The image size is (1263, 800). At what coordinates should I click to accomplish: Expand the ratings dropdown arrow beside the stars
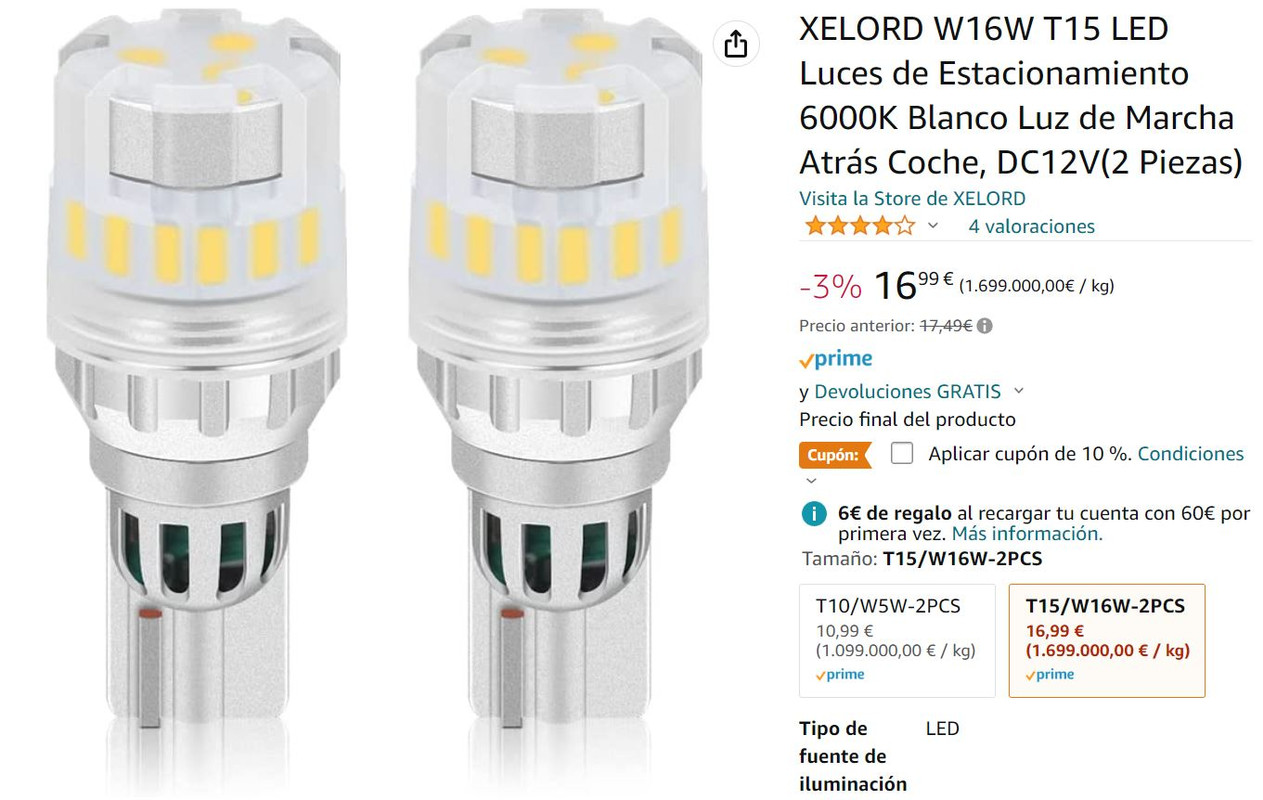pyautogui.click(x=933, y=226)
